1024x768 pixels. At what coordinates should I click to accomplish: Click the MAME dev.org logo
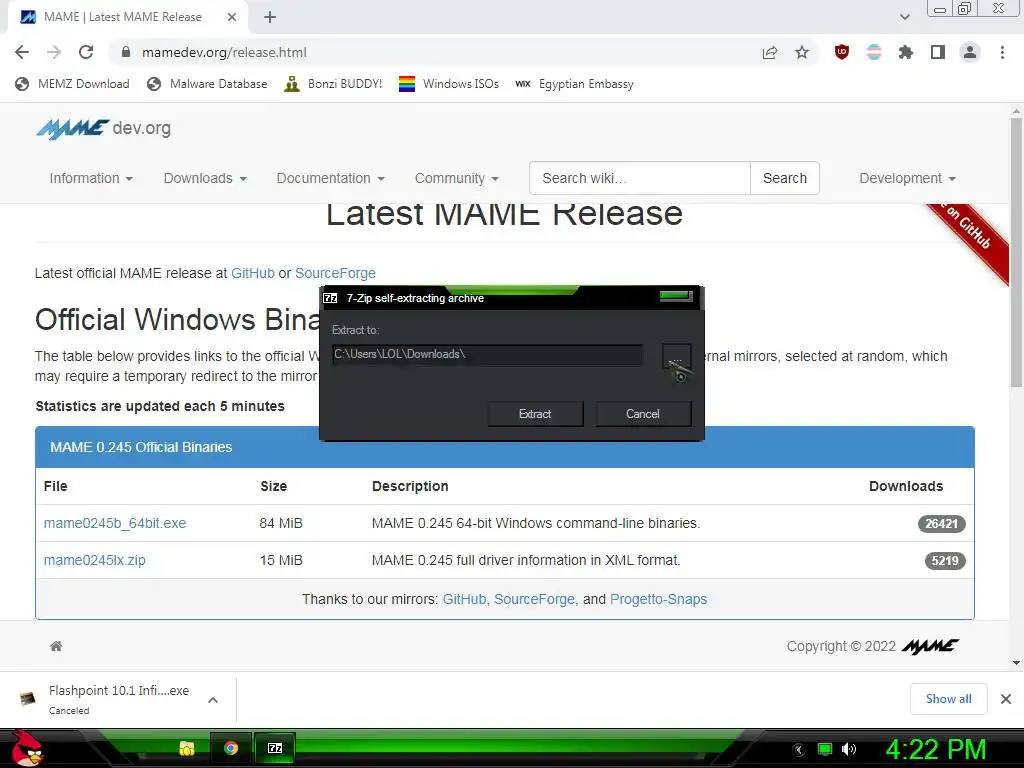tap(103, 129)
